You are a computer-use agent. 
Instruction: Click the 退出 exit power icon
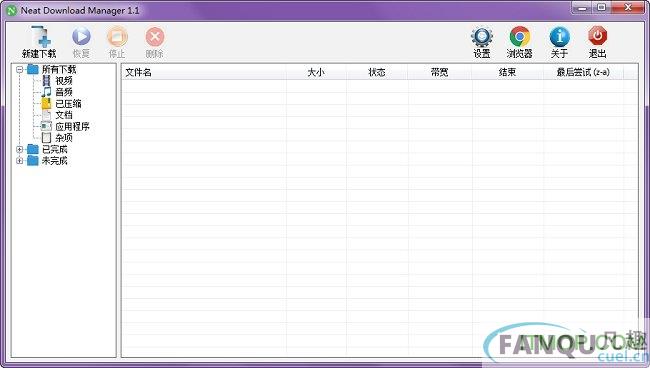point(597,36)
